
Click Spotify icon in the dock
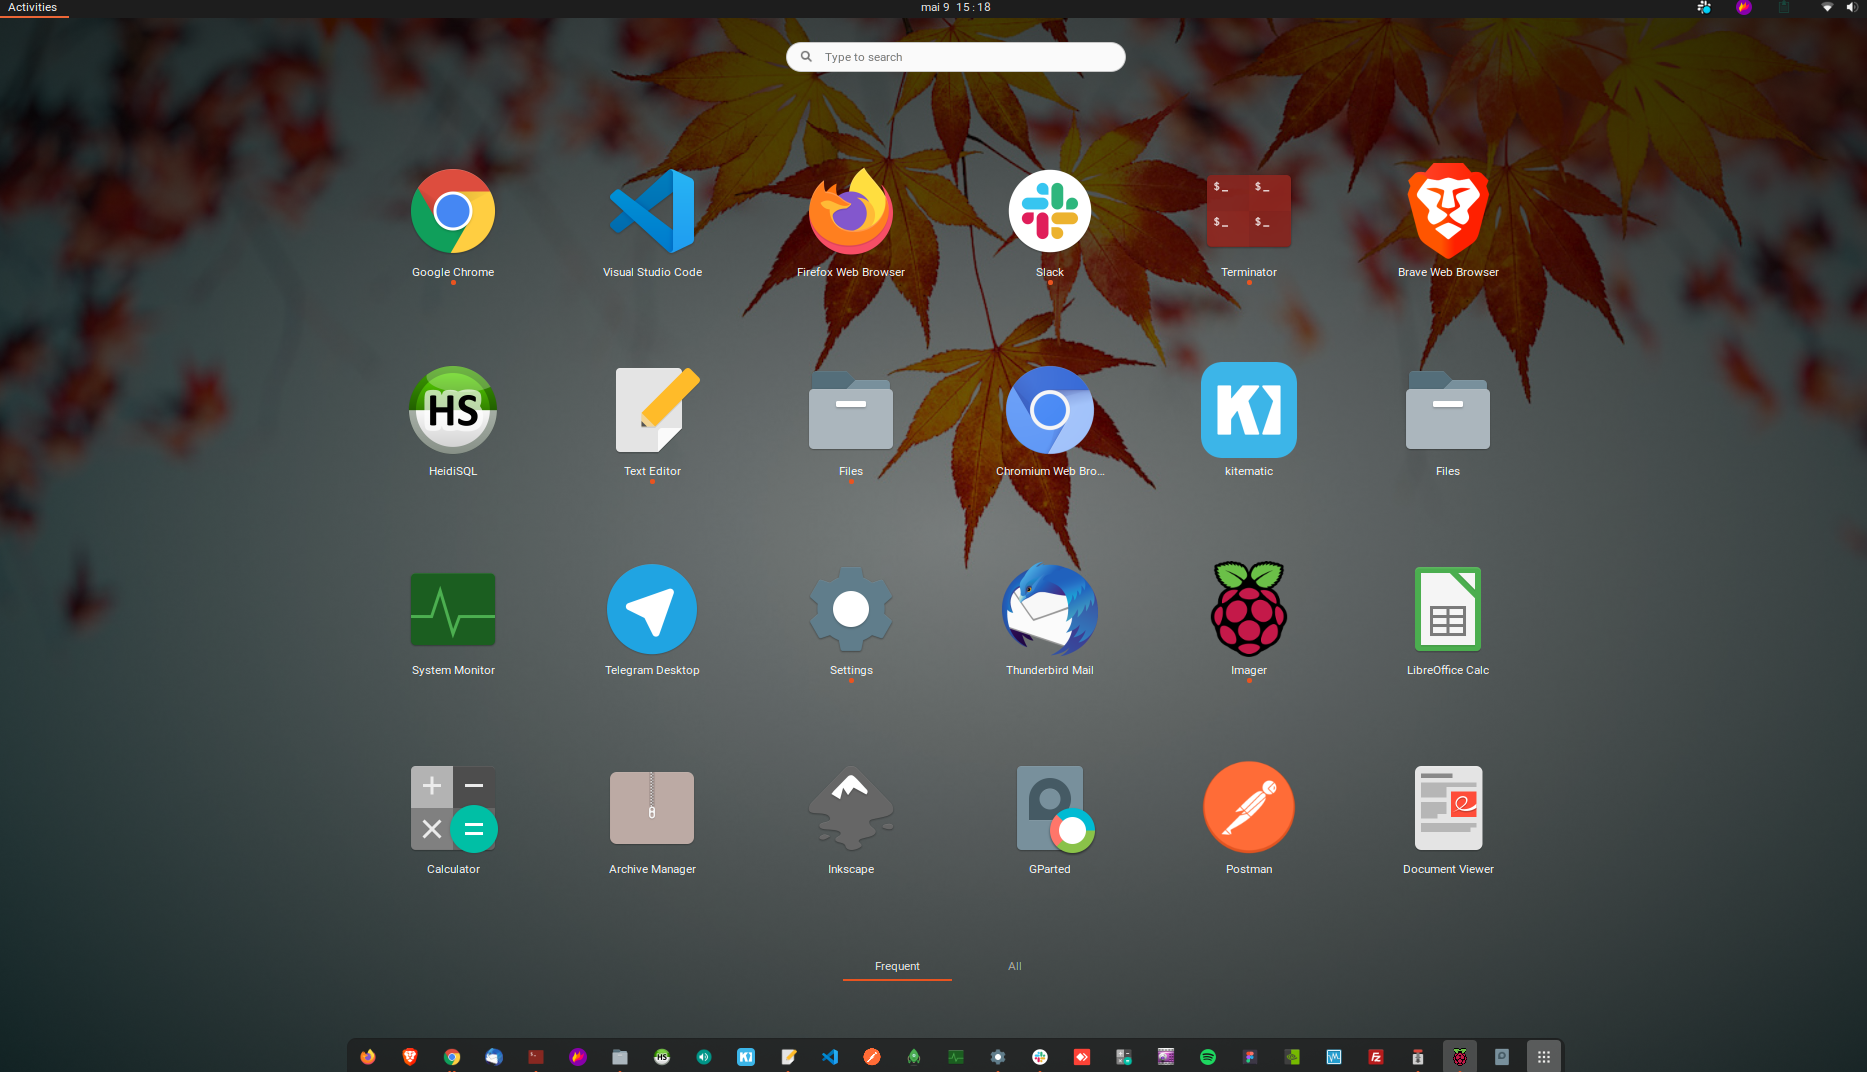1208,1057
